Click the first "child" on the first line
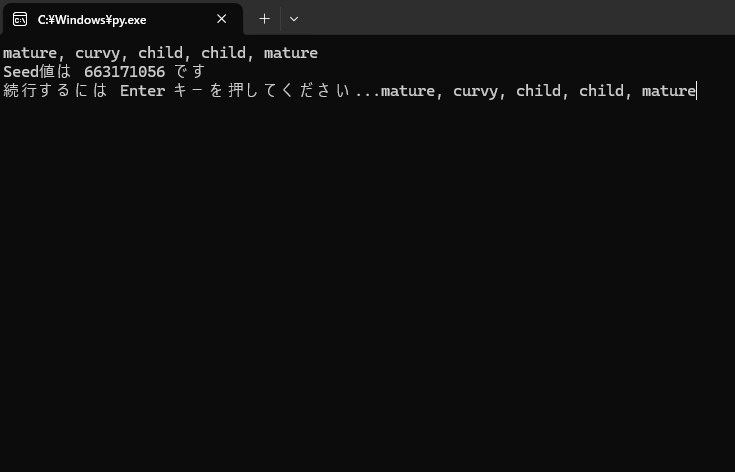 click(160, 53)
